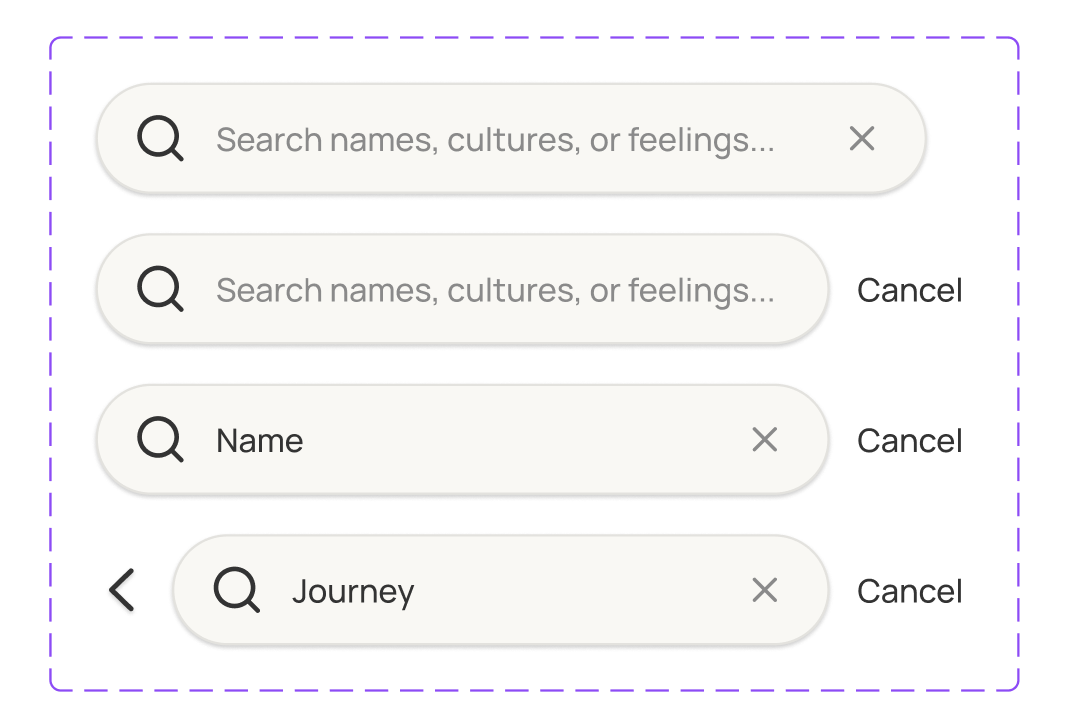
Task: Clear the Name search text with the X
Action: pos(764,440)
